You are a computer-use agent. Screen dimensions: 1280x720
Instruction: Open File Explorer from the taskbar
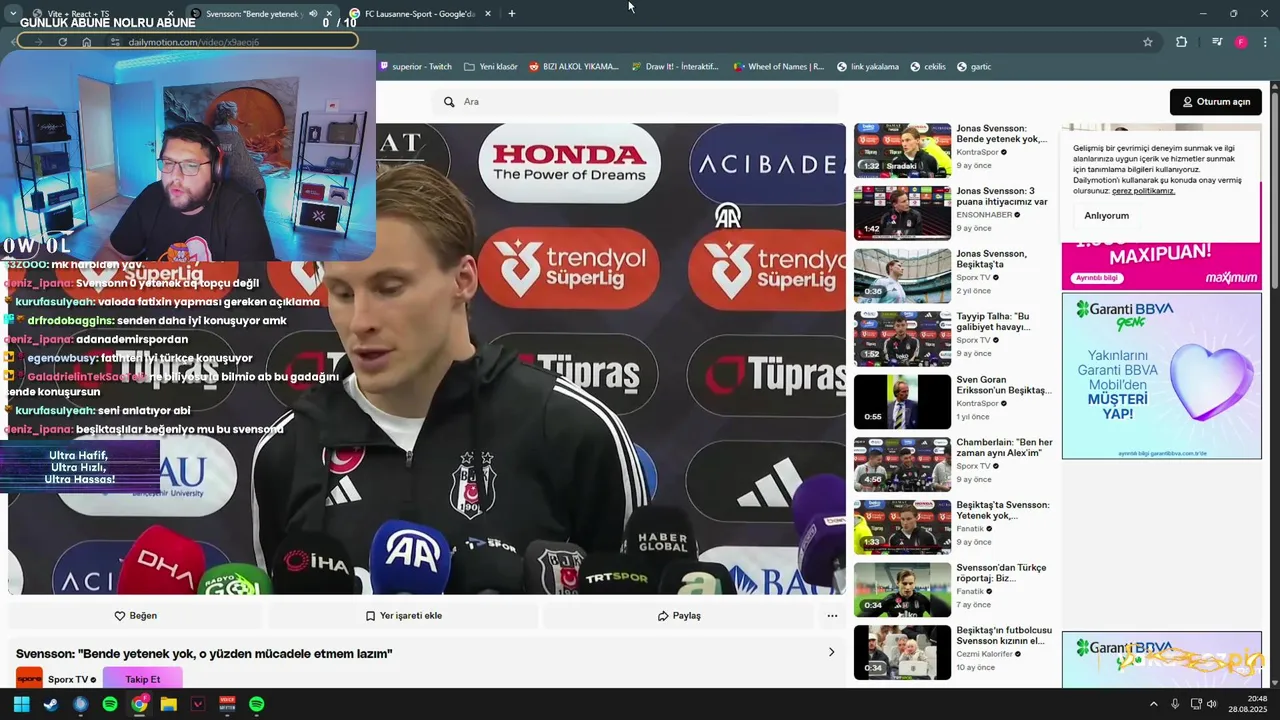(168, 704)
